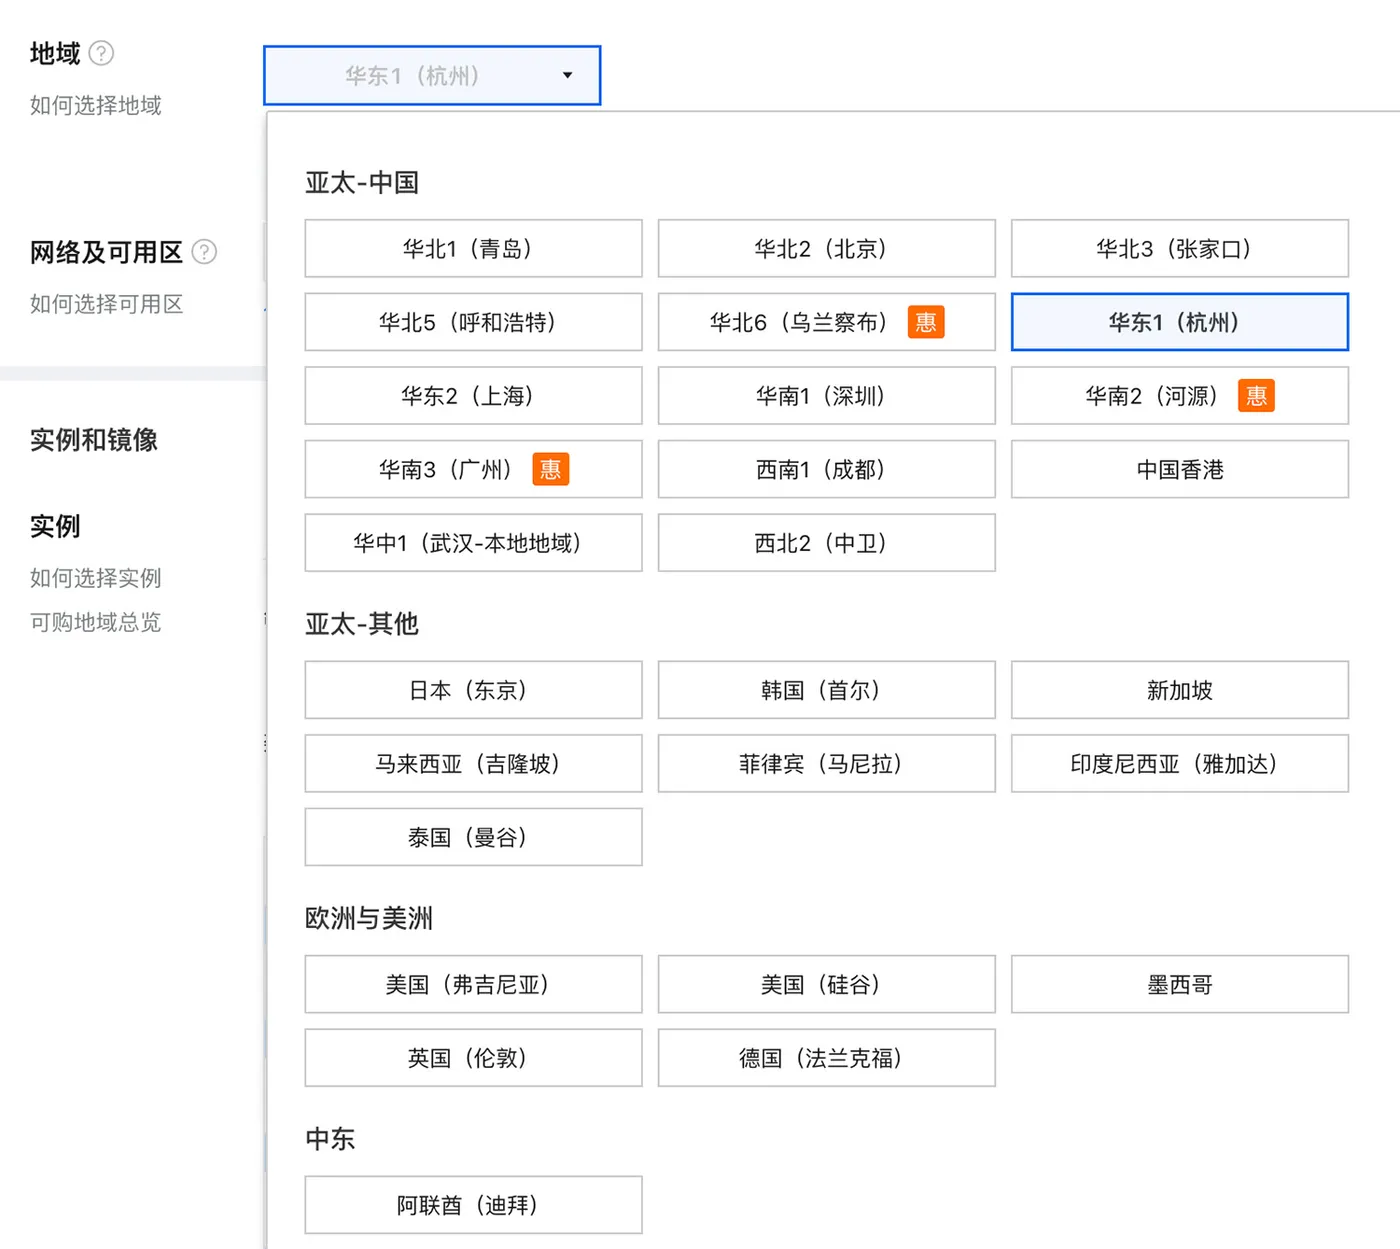Click the 网络及可用区 help icon

click(x=205, y=252)
